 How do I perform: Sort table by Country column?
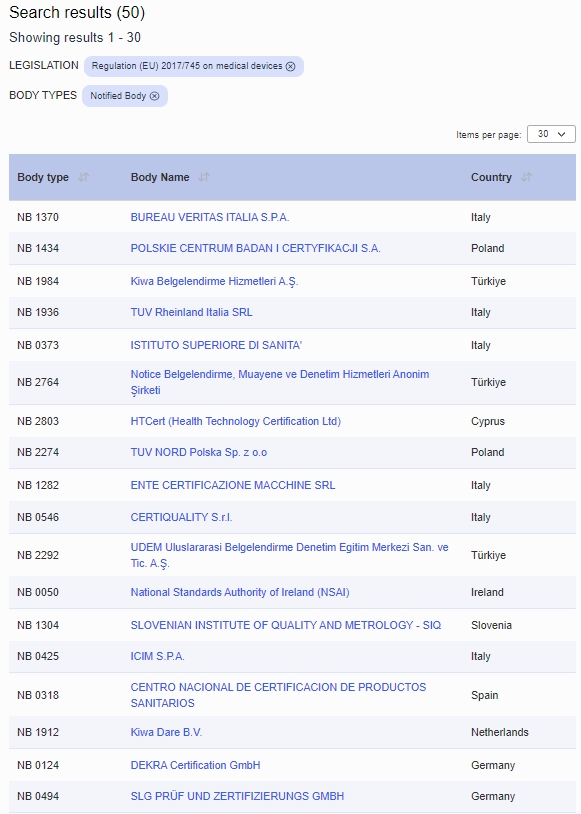click(x=526, y=178)
